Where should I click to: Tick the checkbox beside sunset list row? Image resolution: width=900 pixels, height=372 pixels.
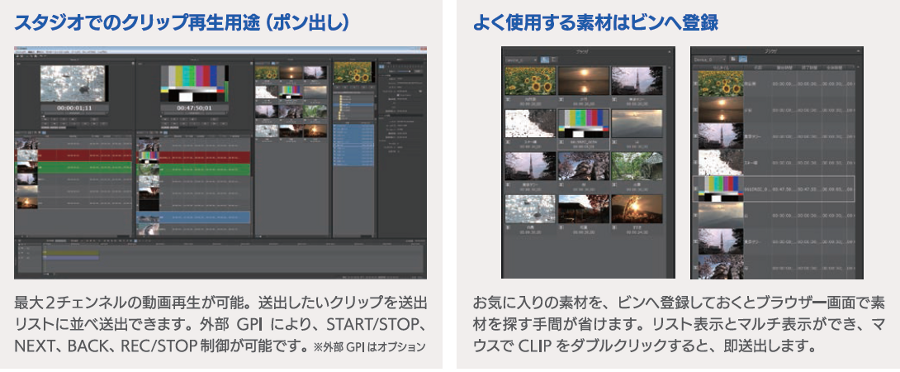click(695, 110)
